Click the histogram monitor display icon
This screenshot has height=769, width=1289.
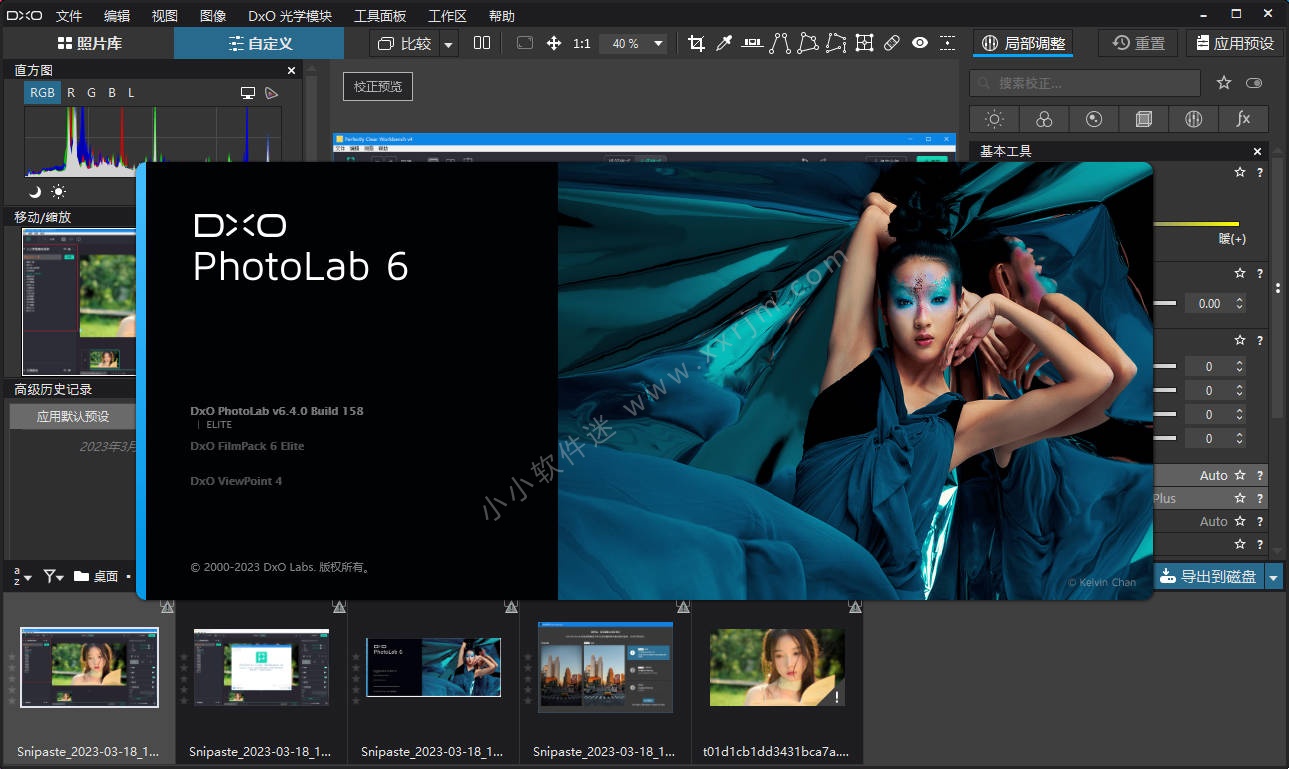[248, 93]
